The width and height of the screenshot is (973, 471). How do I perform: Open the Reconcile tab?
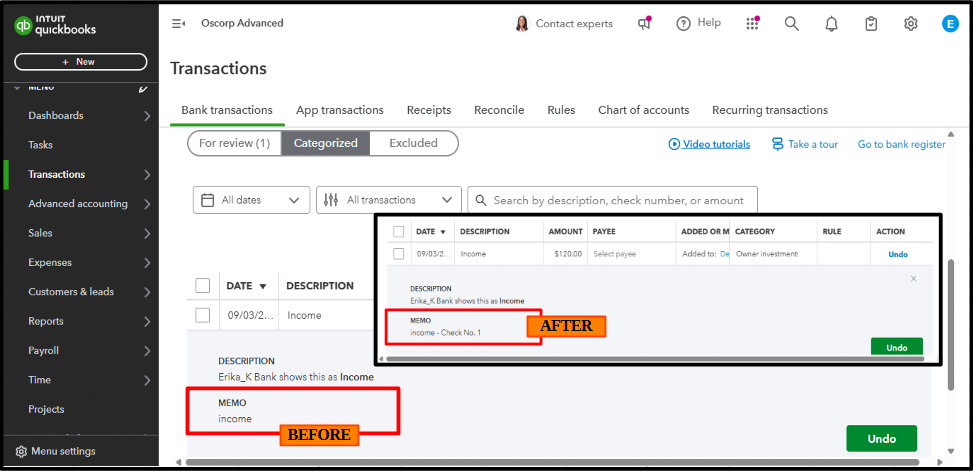coord(499,110)
